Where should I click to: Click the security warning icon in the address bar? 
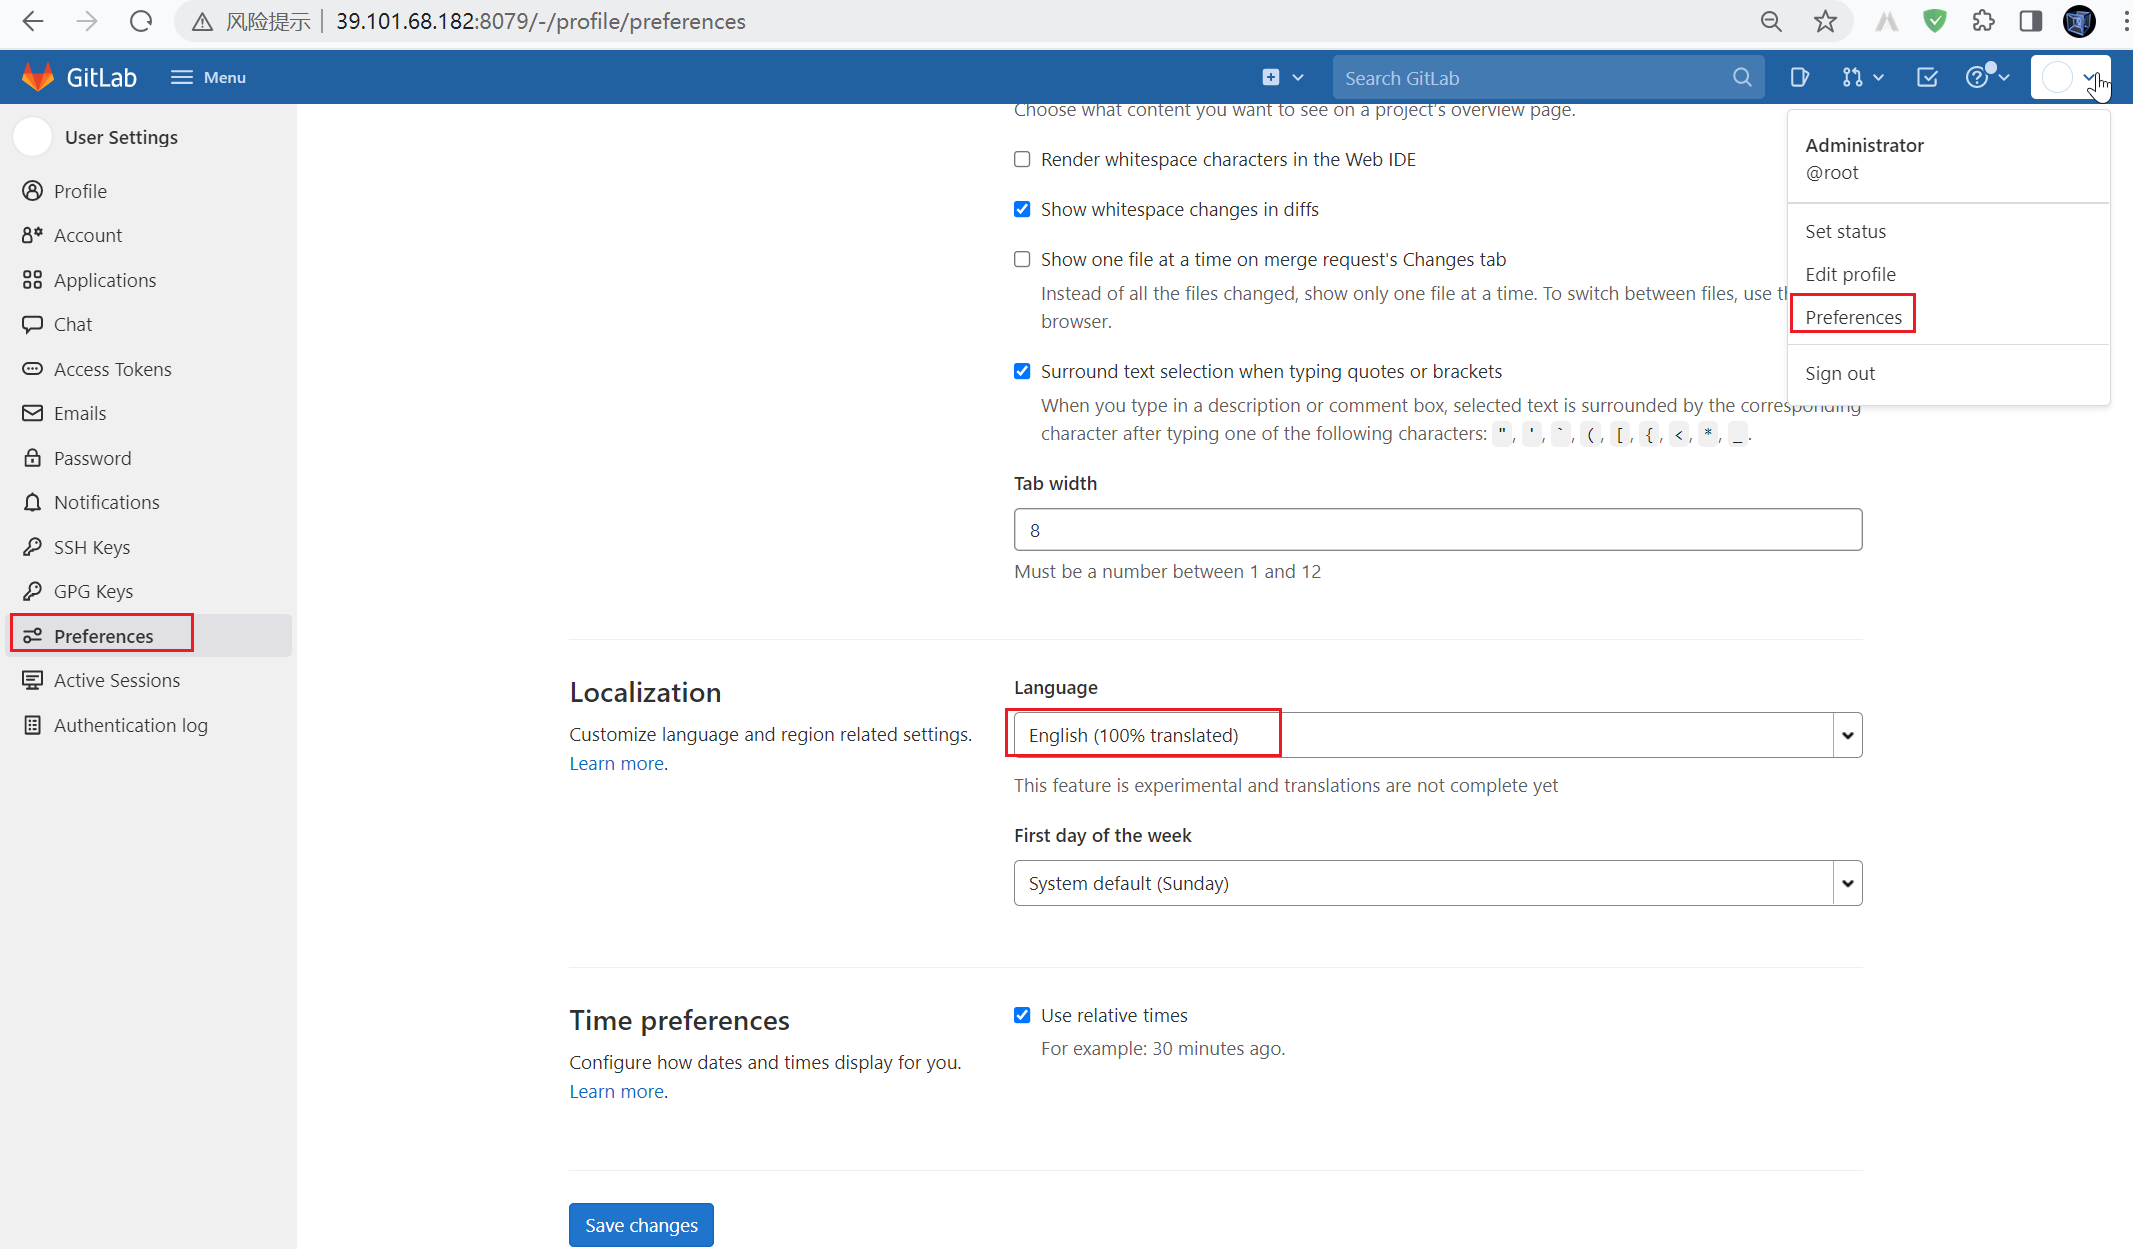203,21
